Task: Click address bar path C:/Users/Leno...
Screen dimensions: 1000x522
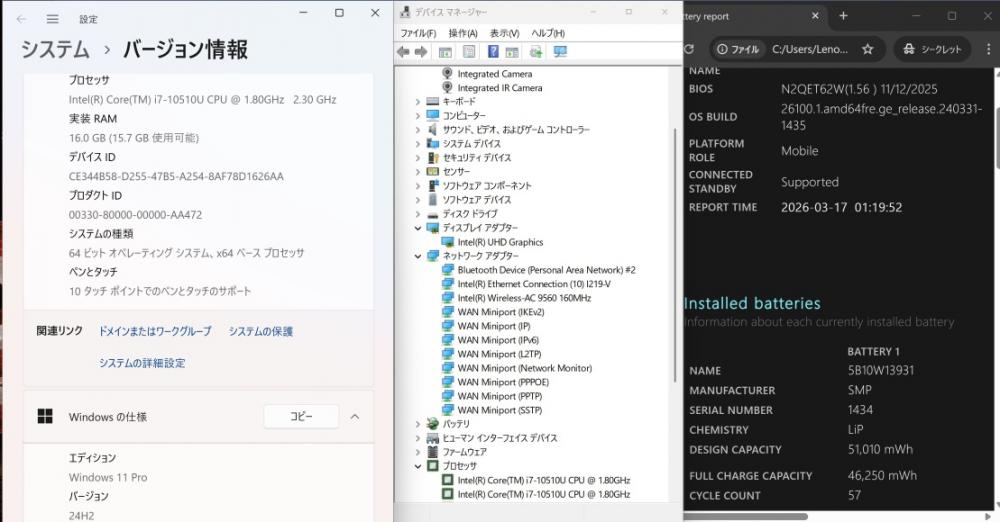Action: pyautogui.click(x=810, y=48)
